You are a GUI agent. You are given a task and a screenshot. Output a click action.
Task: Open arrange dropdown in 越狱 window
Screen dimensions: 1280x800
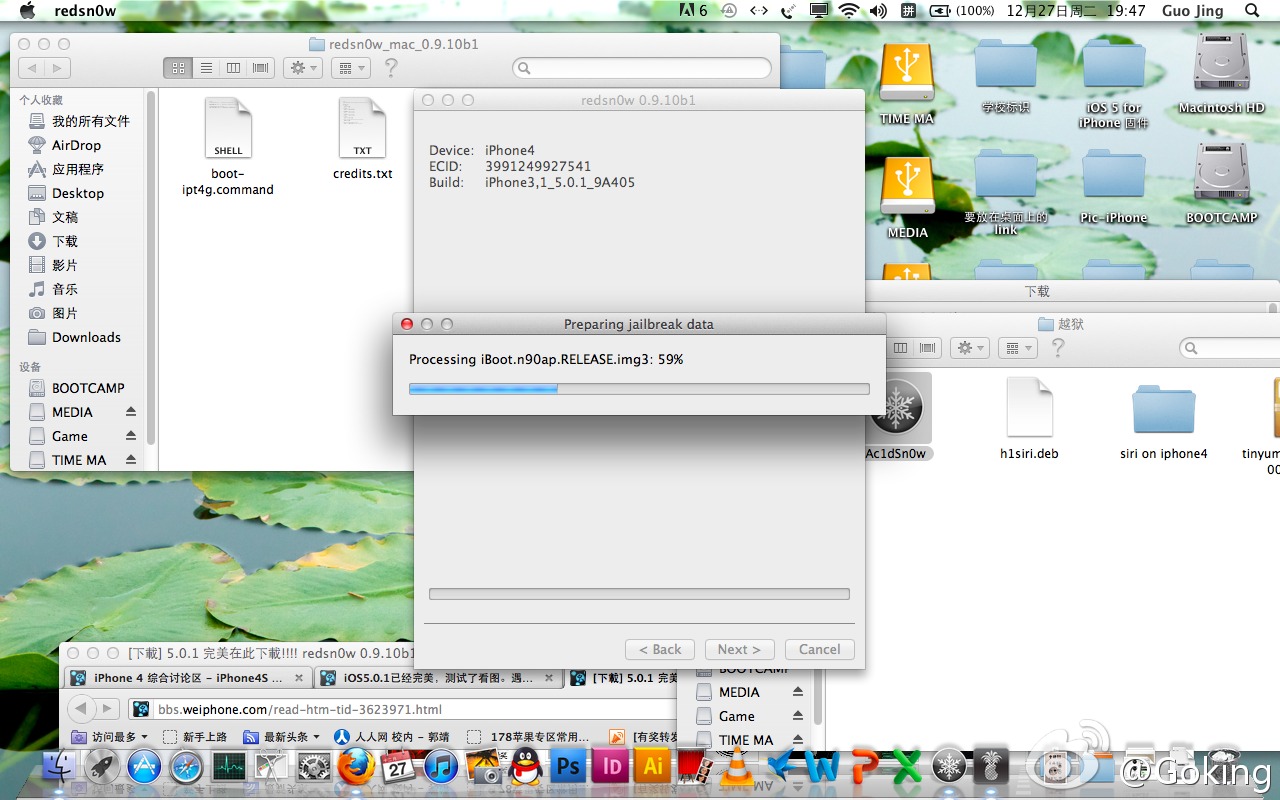pos(1016,348)
